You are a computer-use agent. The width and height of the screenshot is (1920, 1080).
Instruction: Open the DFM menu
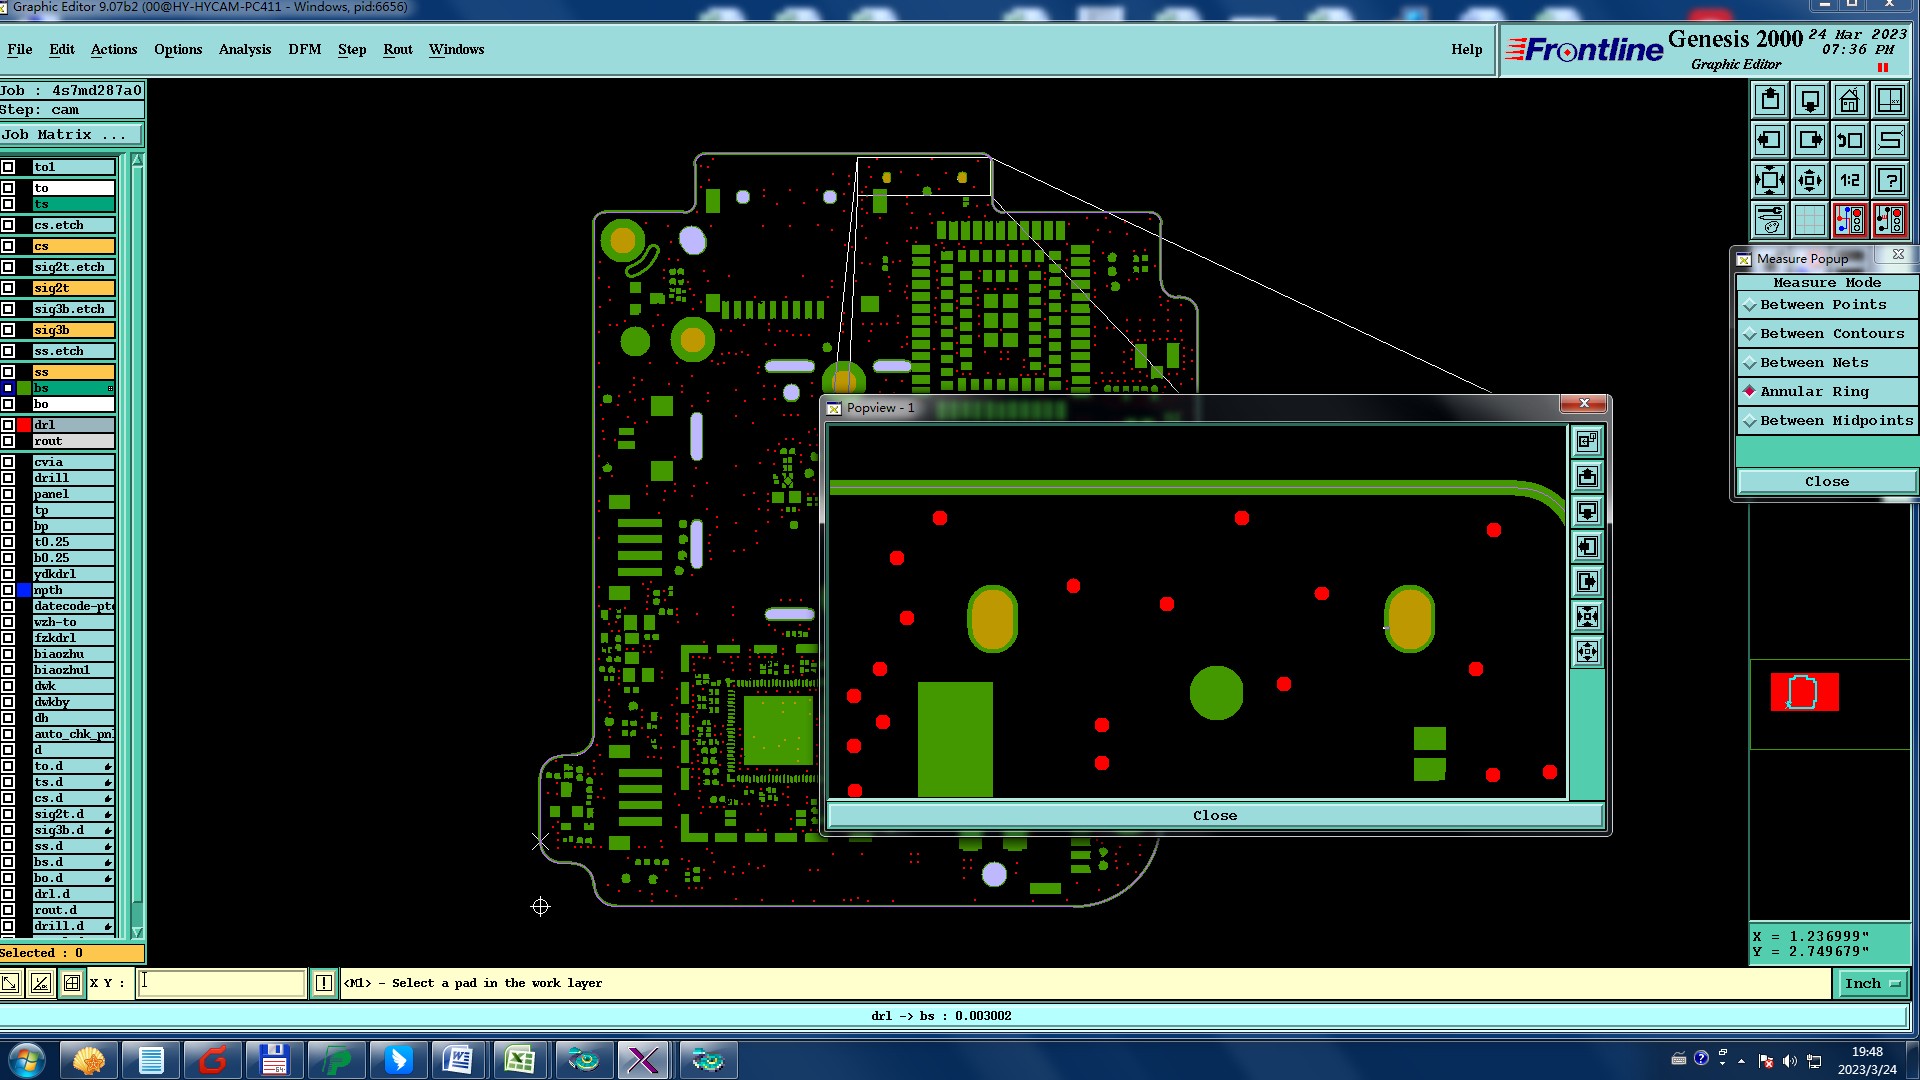pos(304,49)
